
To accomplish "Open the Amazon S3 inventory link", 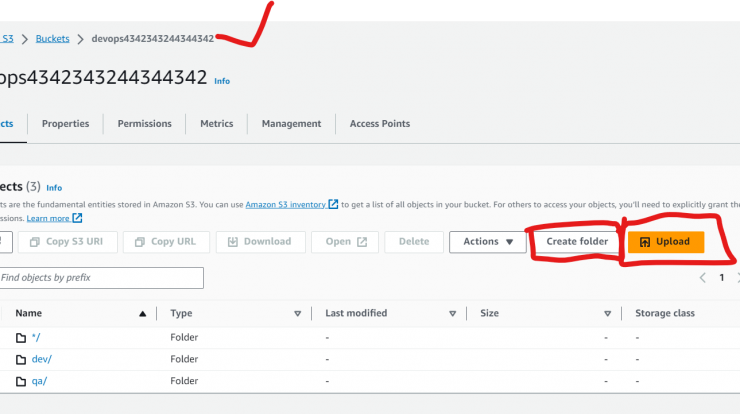I will pos(286,204).
